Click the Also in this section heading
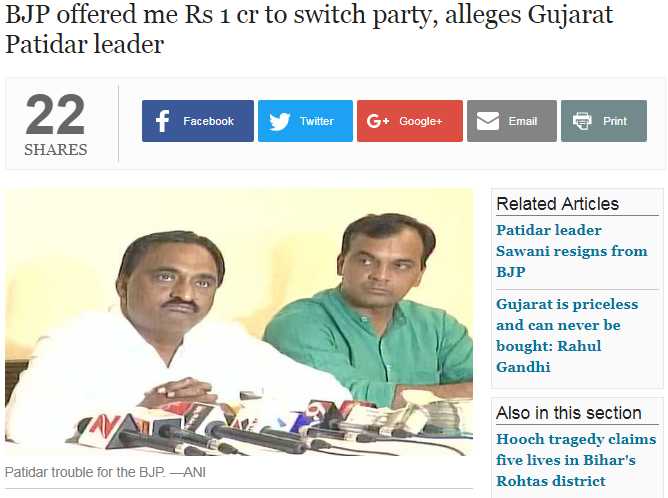The height and width of the screenshot is (498, 668). [569, 413]
